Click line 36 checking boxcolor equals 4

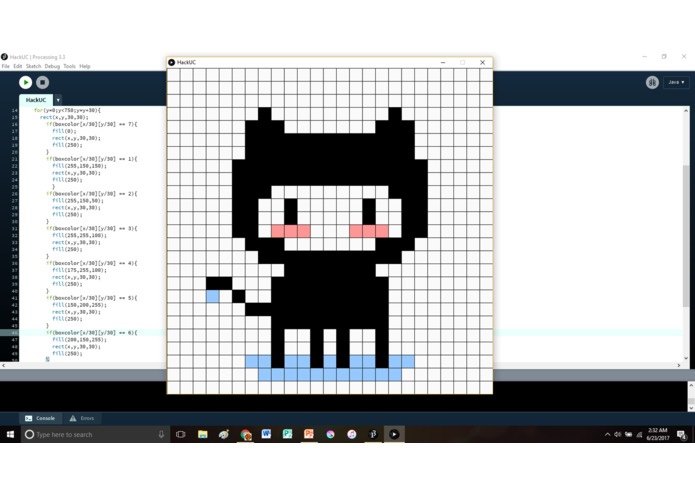[x=92, y=263]
